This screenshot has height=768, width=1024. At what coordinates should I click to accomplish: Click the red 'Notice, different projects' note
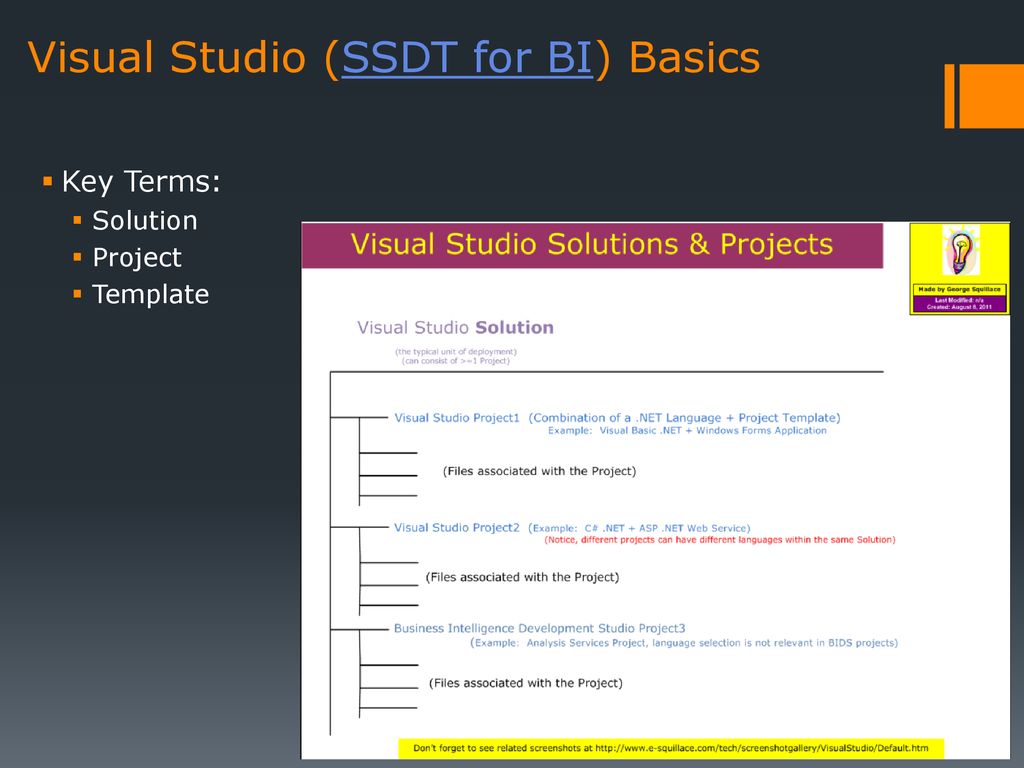(x=720, y=540)
